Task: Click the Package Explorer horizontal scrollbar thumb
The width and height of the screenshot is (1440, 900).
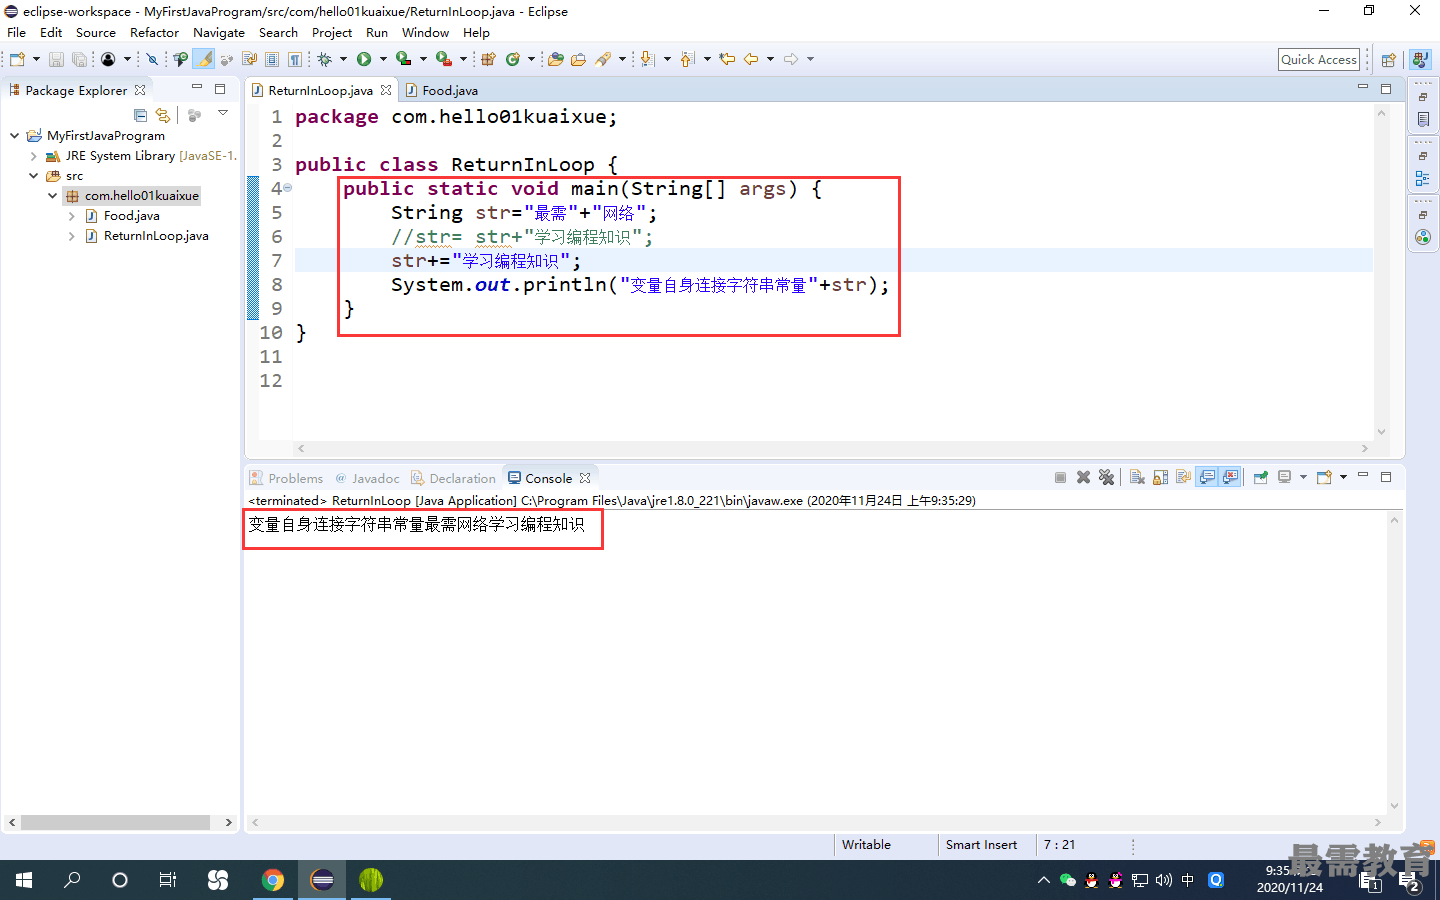Action: [115, 822]
